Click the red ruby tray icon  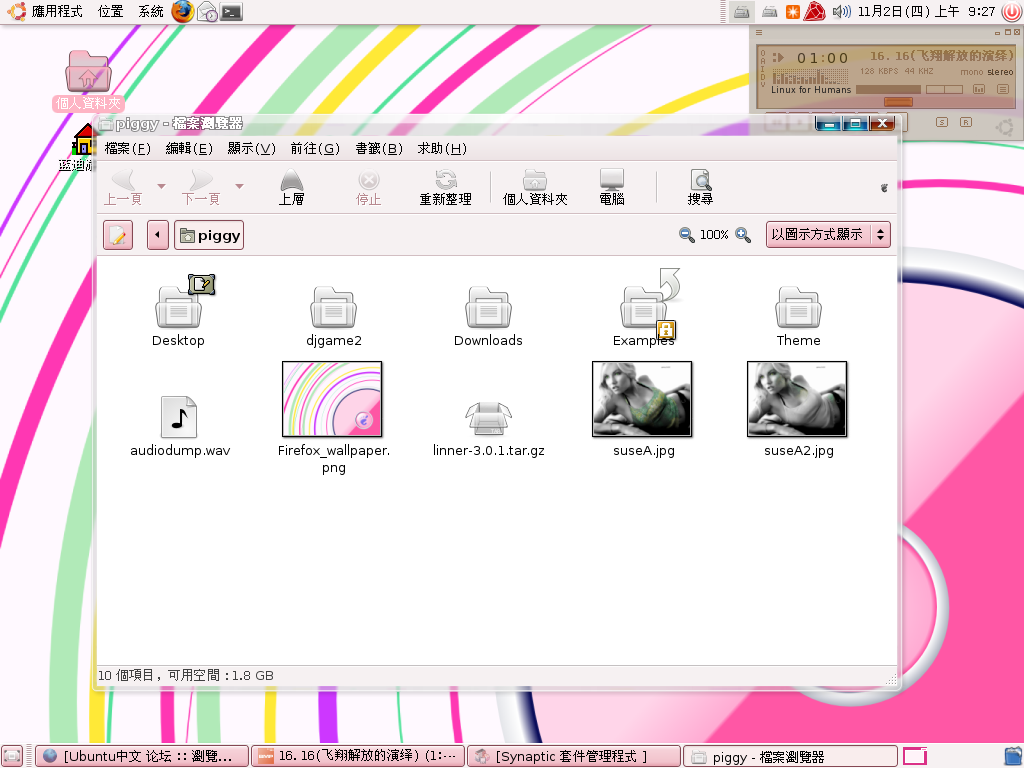click(x=814, y=11)
